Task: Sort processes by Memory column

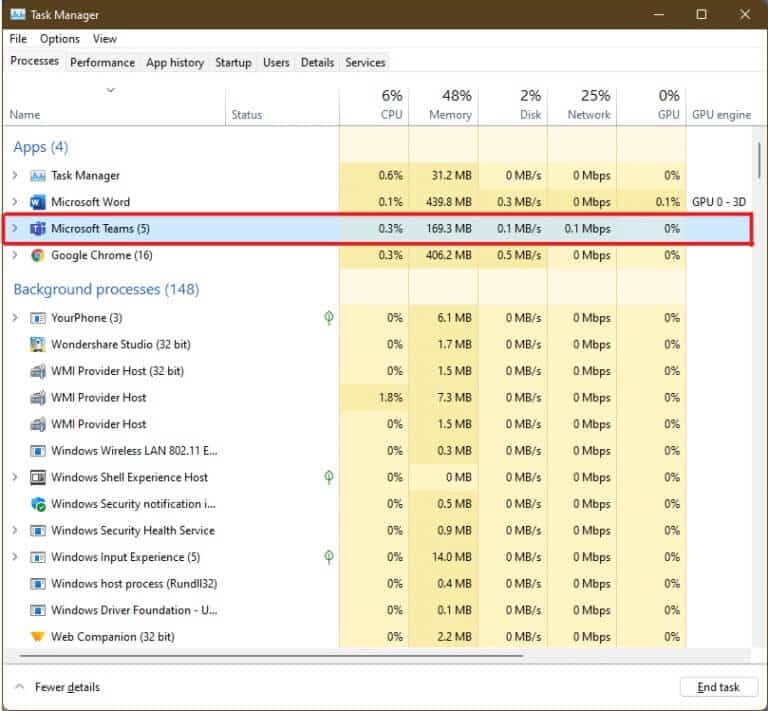Action: [x=444, y=105]
